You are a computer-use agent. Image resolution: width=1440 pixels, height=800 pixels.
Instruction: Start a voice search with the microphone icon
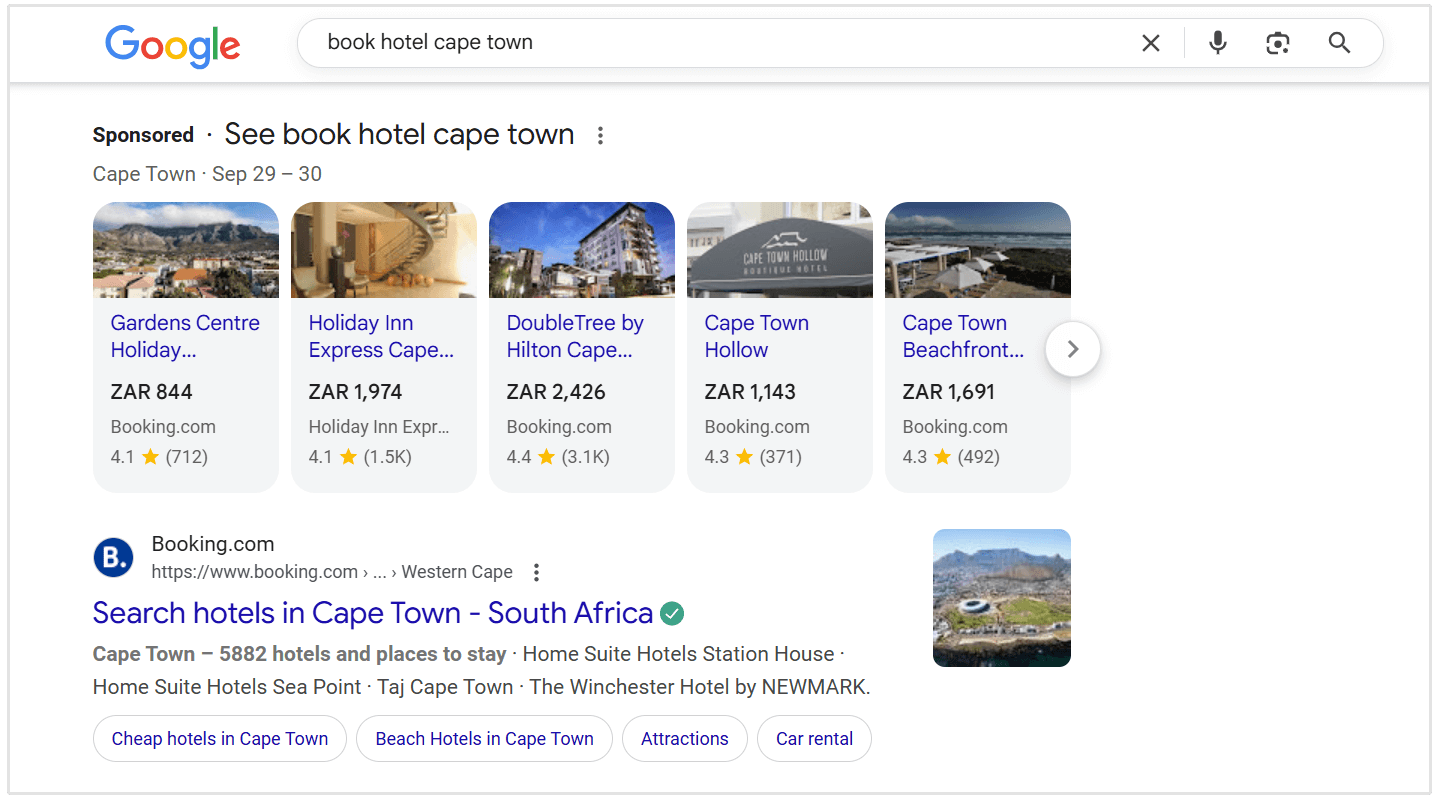click(x=1217, y=43)
